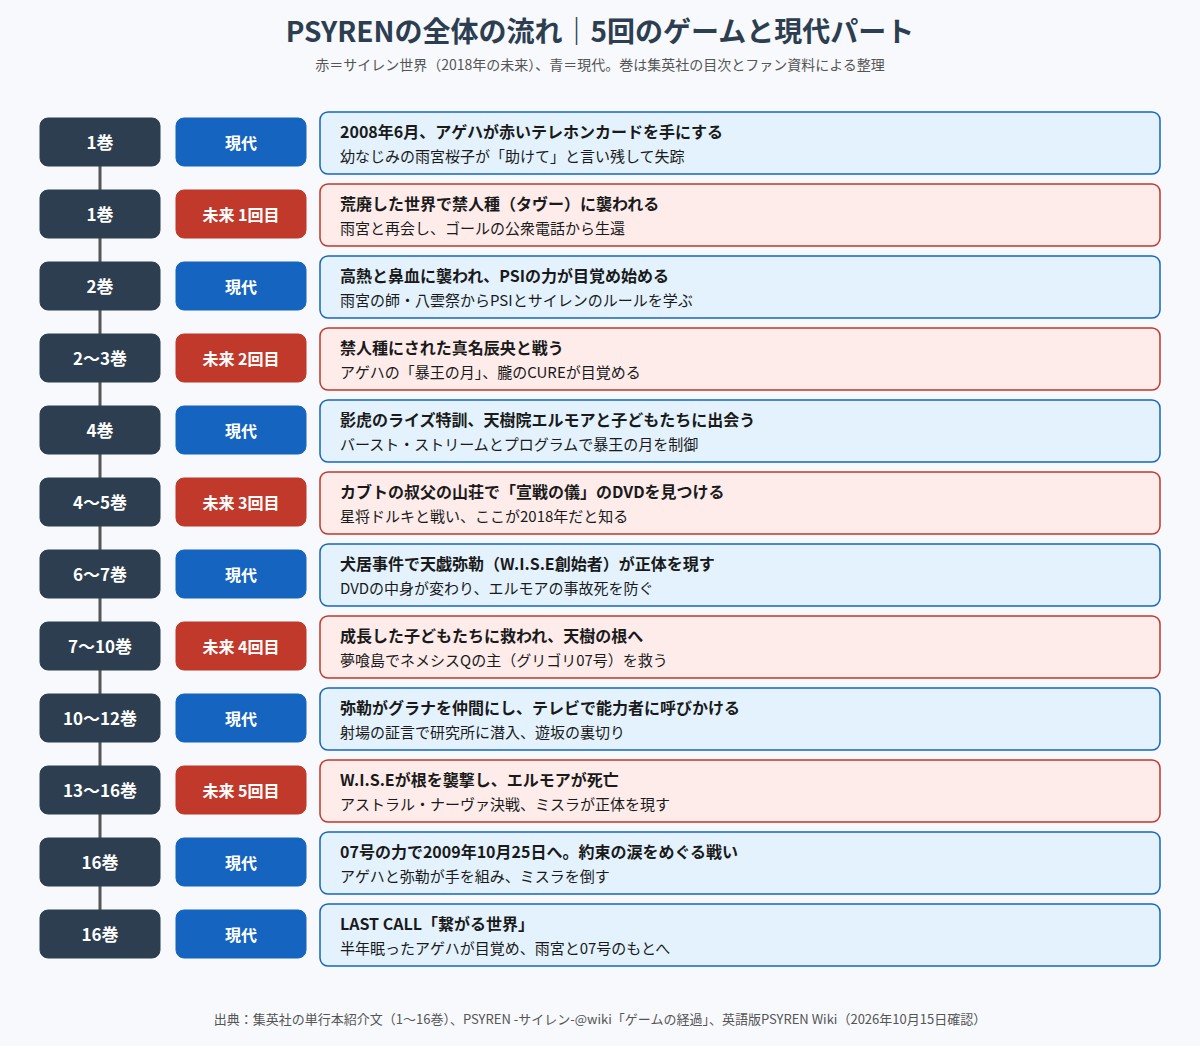Image resolution: width=1200 pixels, height=1046 pixels.
Task: Click the '6〜7巻' volume badge
Action: [x=100, y=574]
